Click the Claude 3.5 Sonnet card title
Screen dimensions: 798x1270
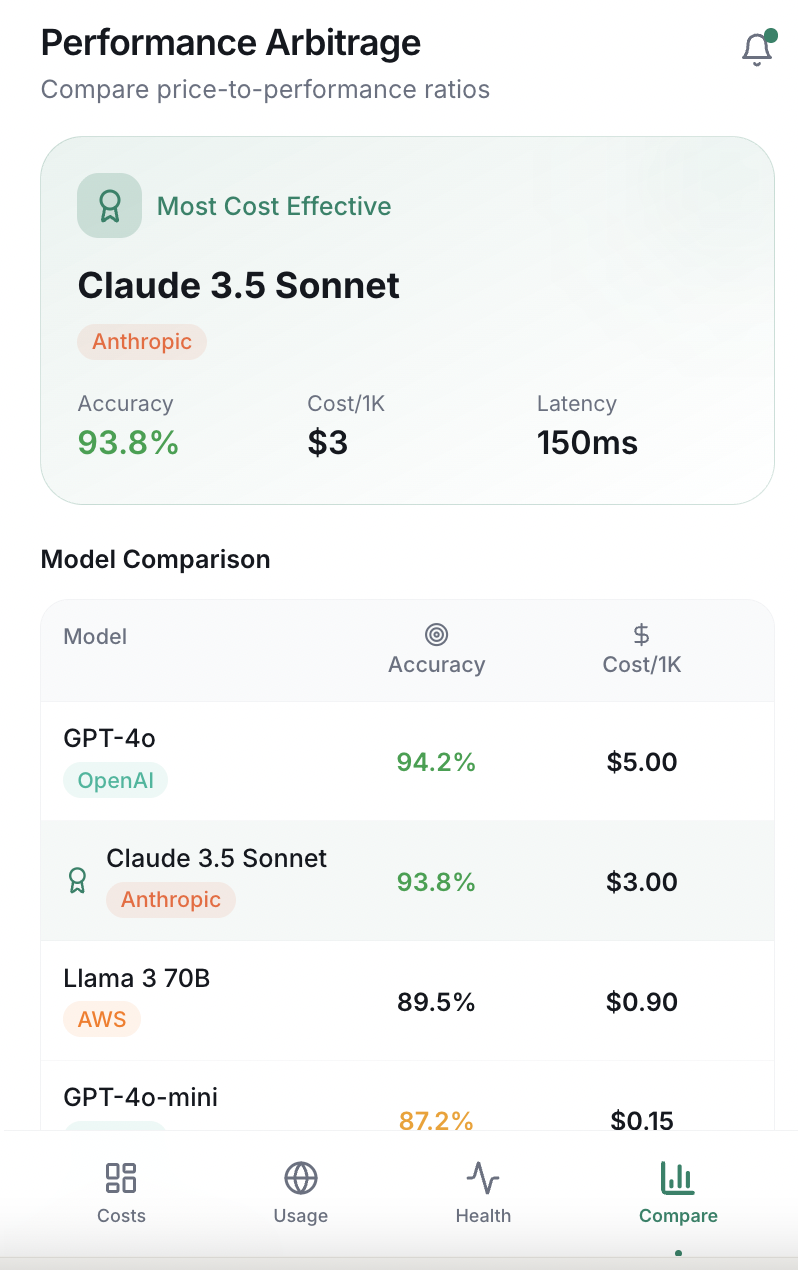[x=239, y=286]
